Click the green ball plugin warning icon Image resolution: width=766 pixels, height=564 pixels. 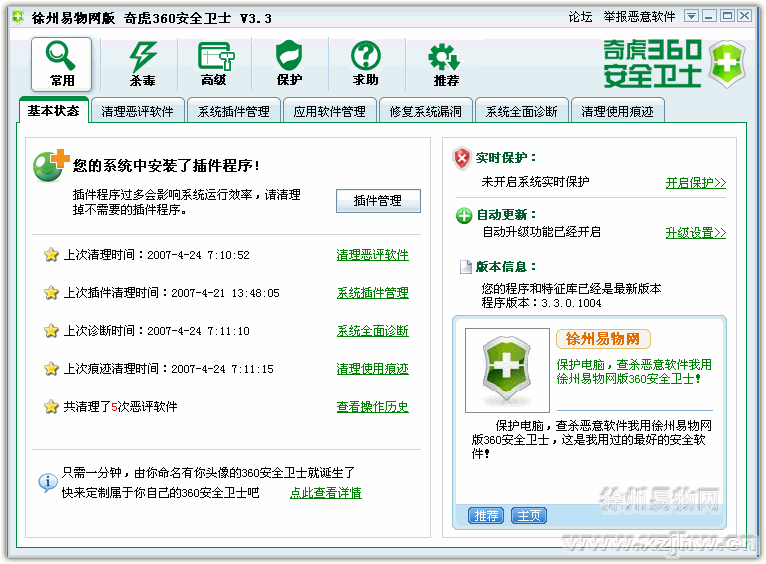(x=50, y=166)
